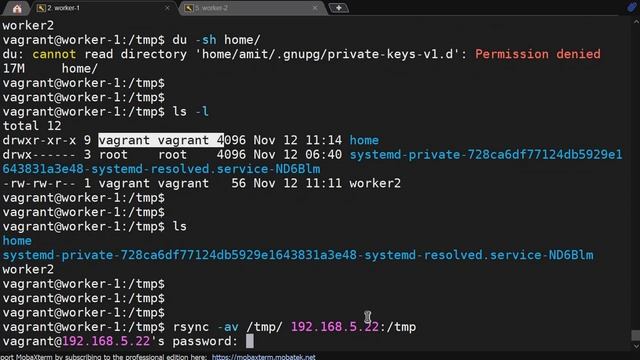Click '-rw-rw-r--' permissions of worker2 file
The image size is (640, 360).
click(39, 183)
